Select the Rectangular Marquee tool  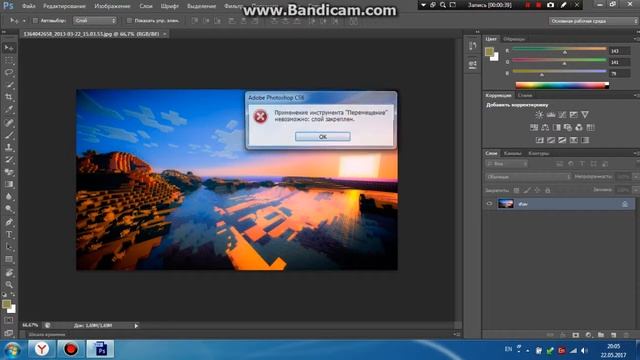pos(9,61)
